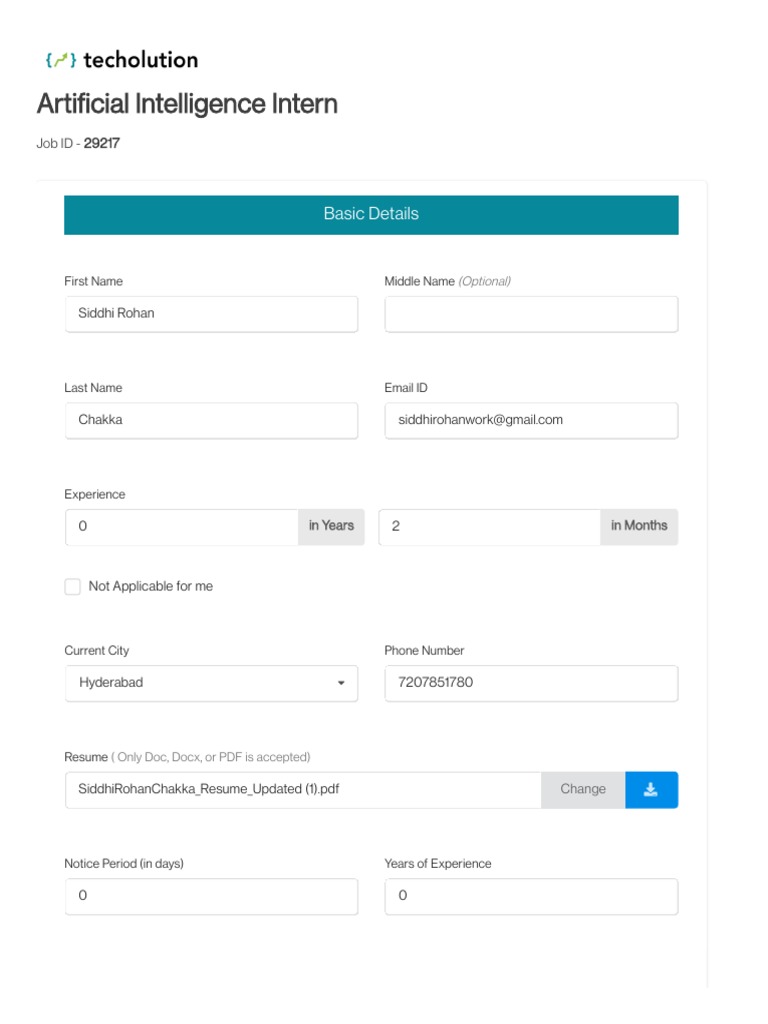Focus the Years of Experience field
768x1024 pixels.
tap(531, 896)
